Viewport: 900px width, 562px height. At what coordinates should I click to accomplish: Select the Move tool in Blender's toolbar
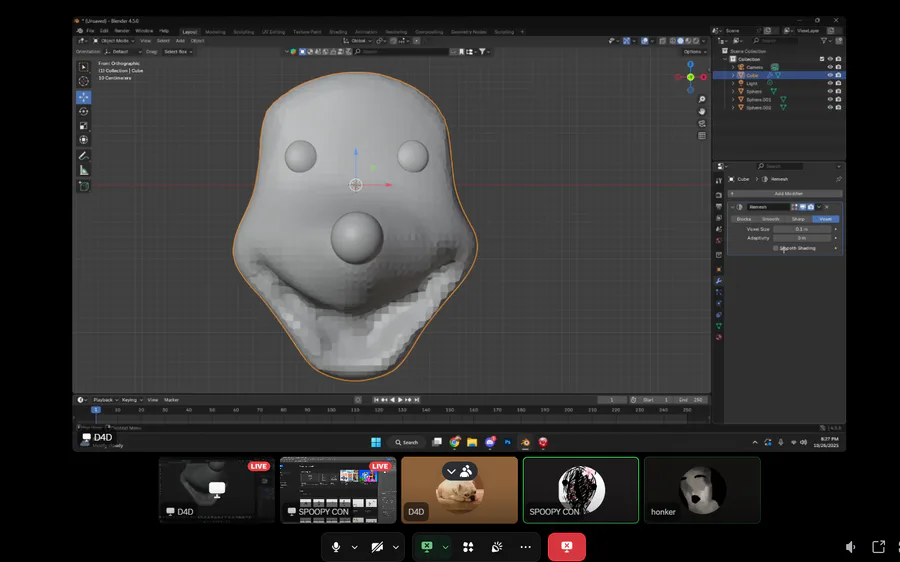pos(84,97)
